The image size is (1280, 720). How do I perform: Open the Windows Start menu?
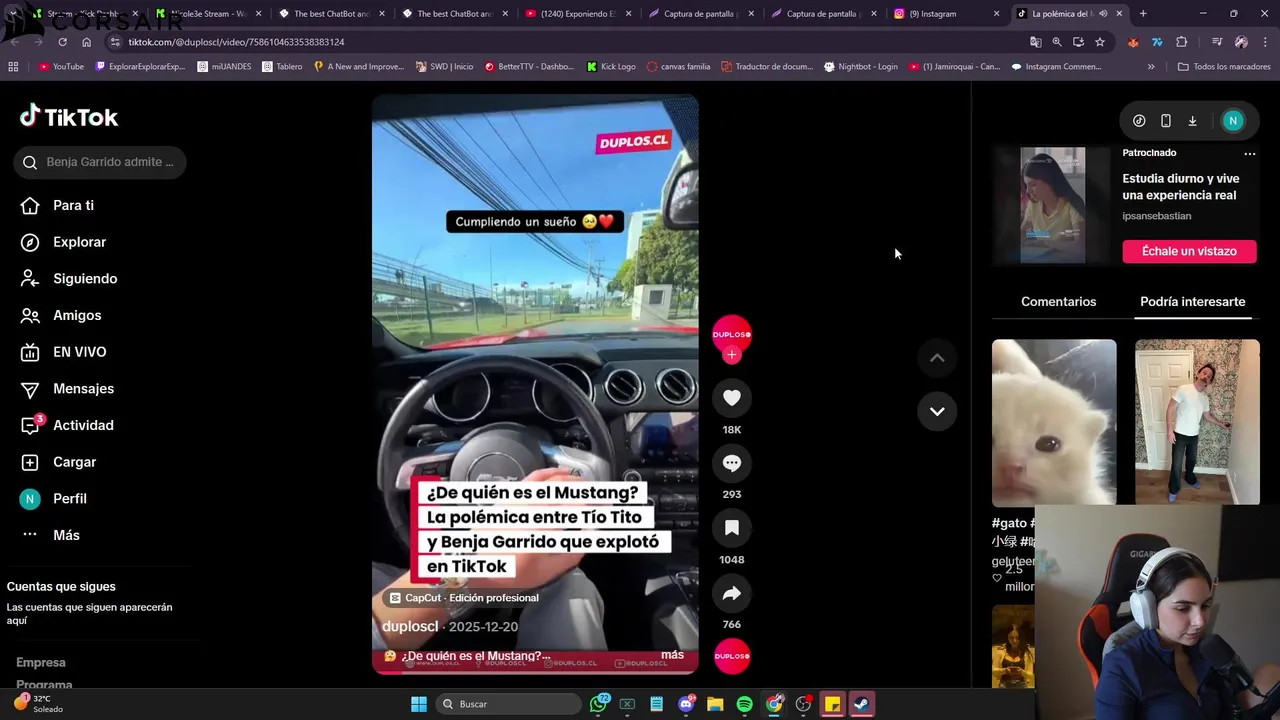pos(419,704)
